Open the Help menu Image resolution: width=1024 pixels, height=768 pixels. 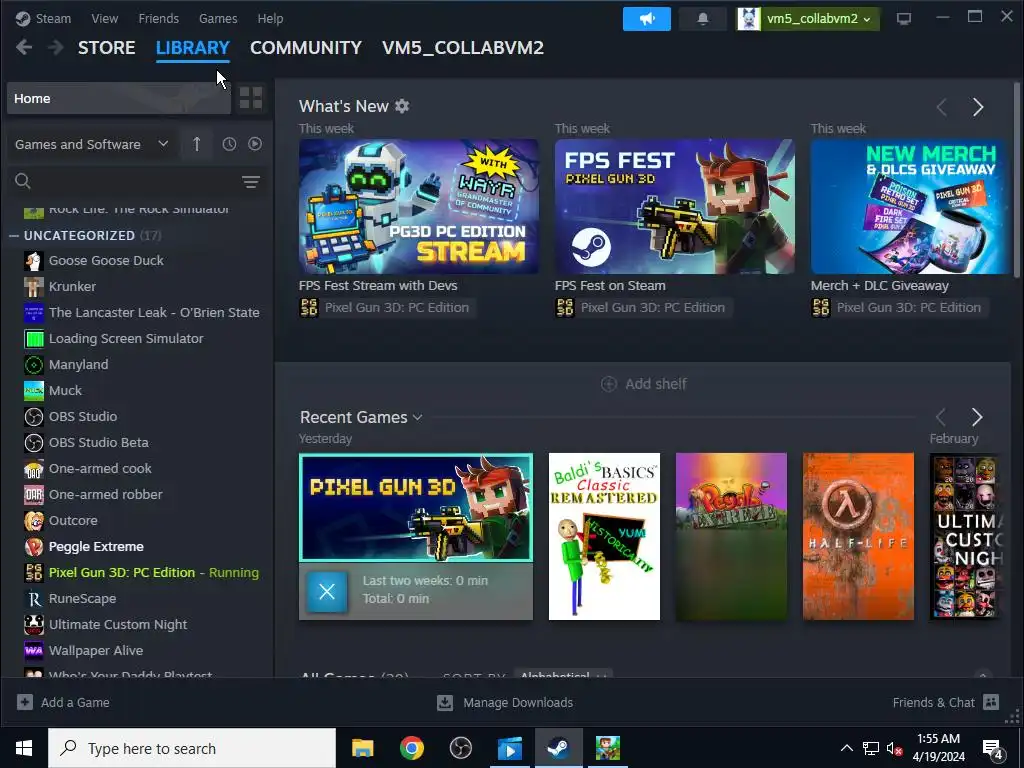270,18
